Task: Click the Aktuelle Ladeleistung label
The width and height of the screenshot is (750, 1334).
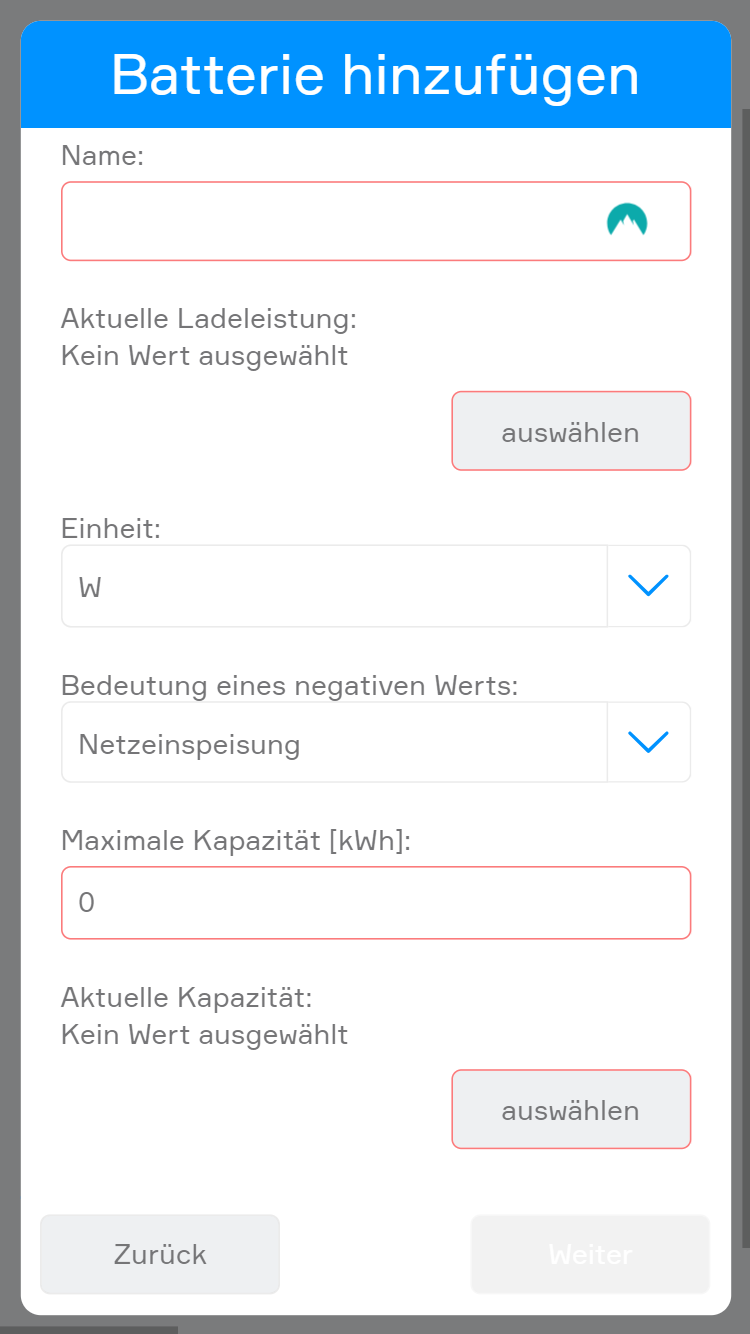Action: point(209,319)
